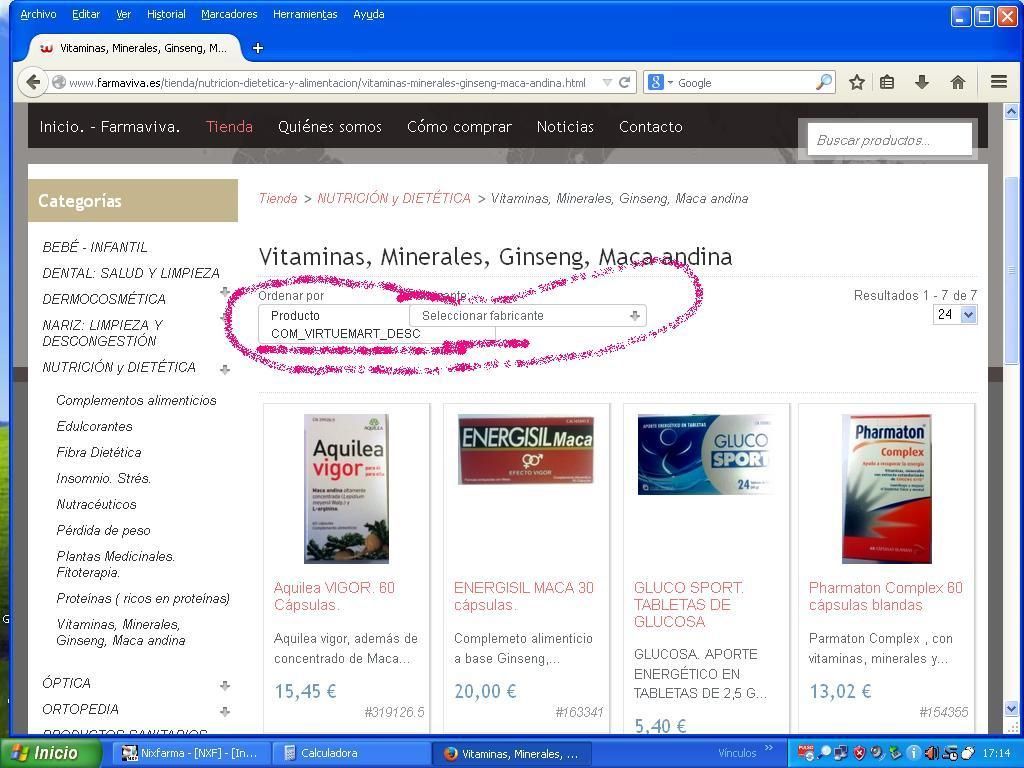
Task: Click the Gluco Sport product image
Action: coord(706,455)
